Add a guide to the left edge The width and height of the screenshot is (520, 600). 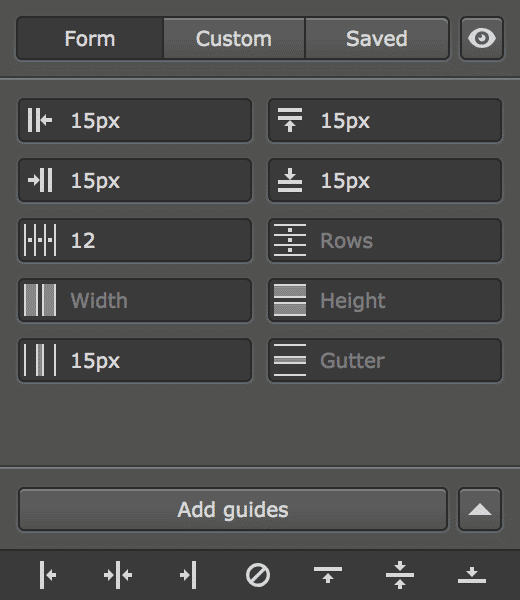(x=48, y=575)
